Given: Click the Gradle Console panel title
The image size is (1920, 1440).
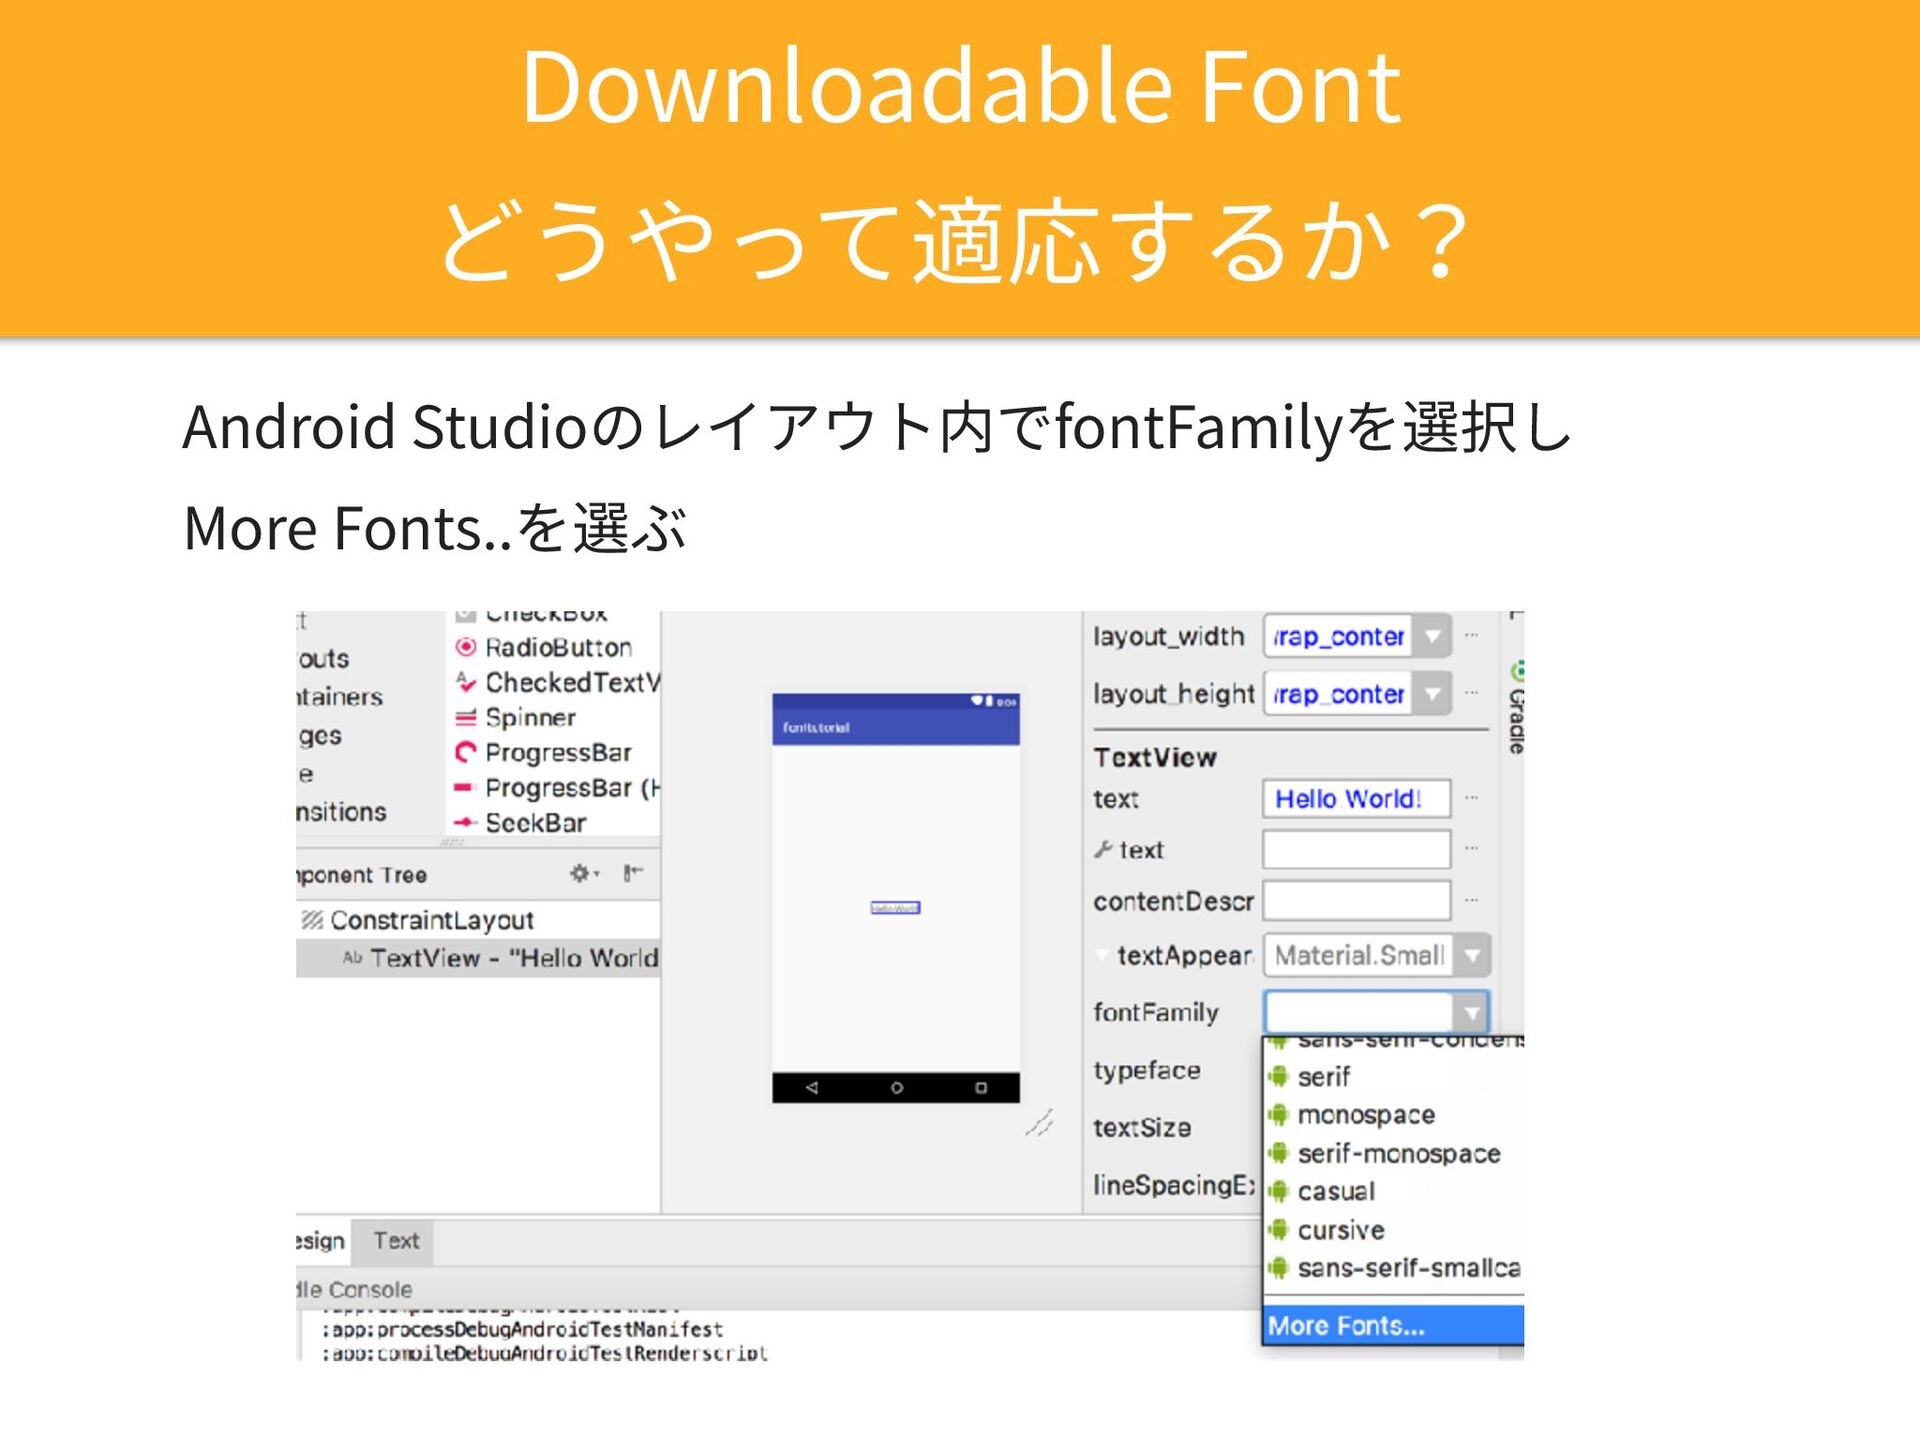Looking at the screenshot, I should 355,1290.
